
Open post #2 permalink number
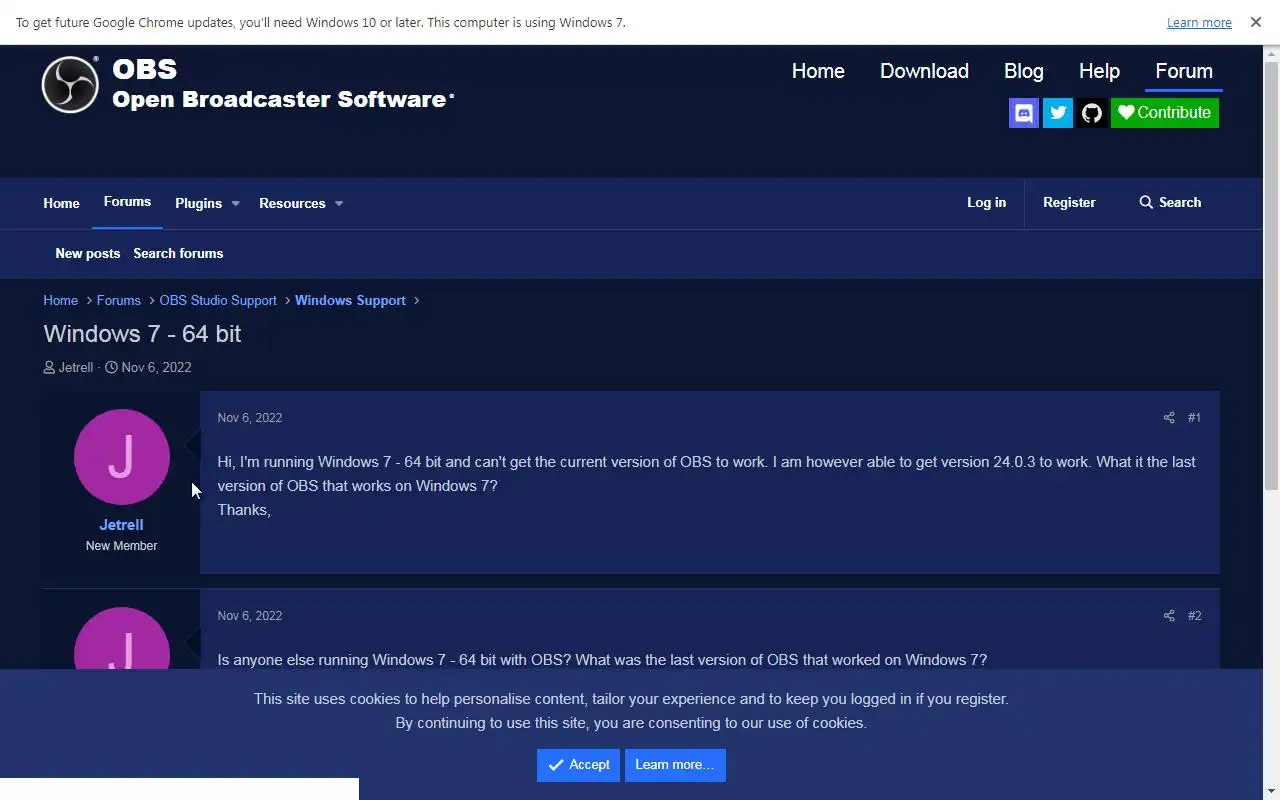[x=1194, y=616]
